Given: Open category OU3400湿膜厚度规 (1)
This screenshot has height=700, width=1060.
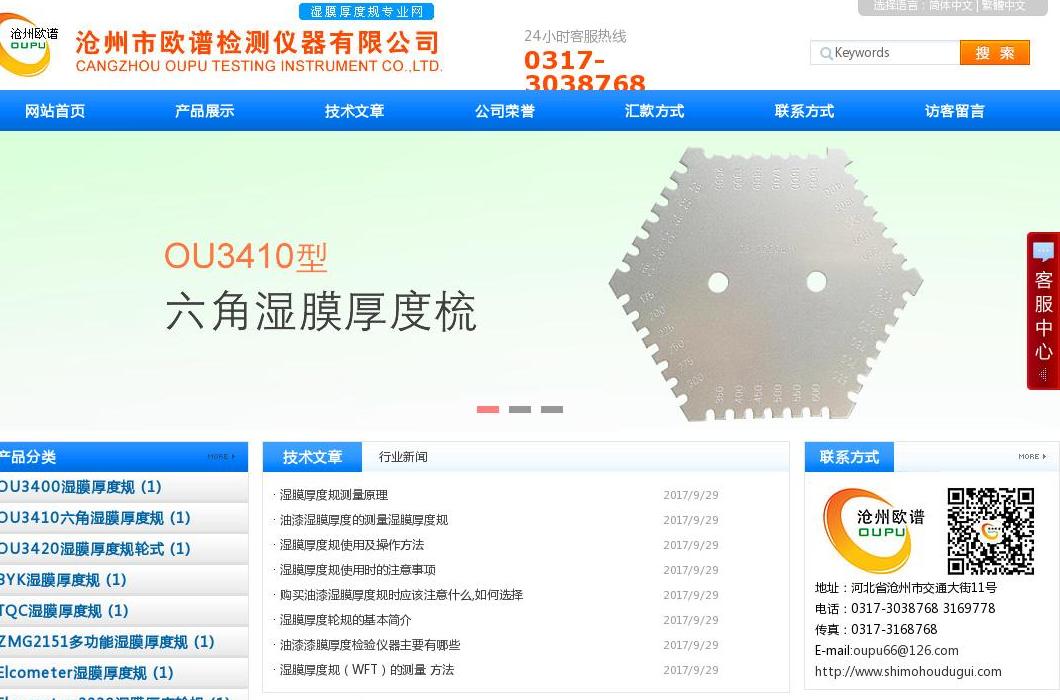Looking at the screenshot, I should 80,487.
